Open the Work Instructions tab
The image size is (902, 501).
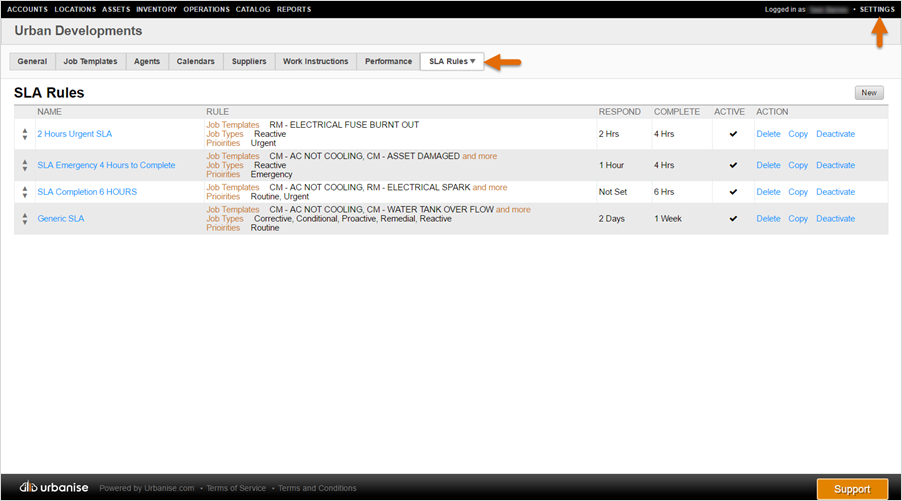(x=316, y=62)
